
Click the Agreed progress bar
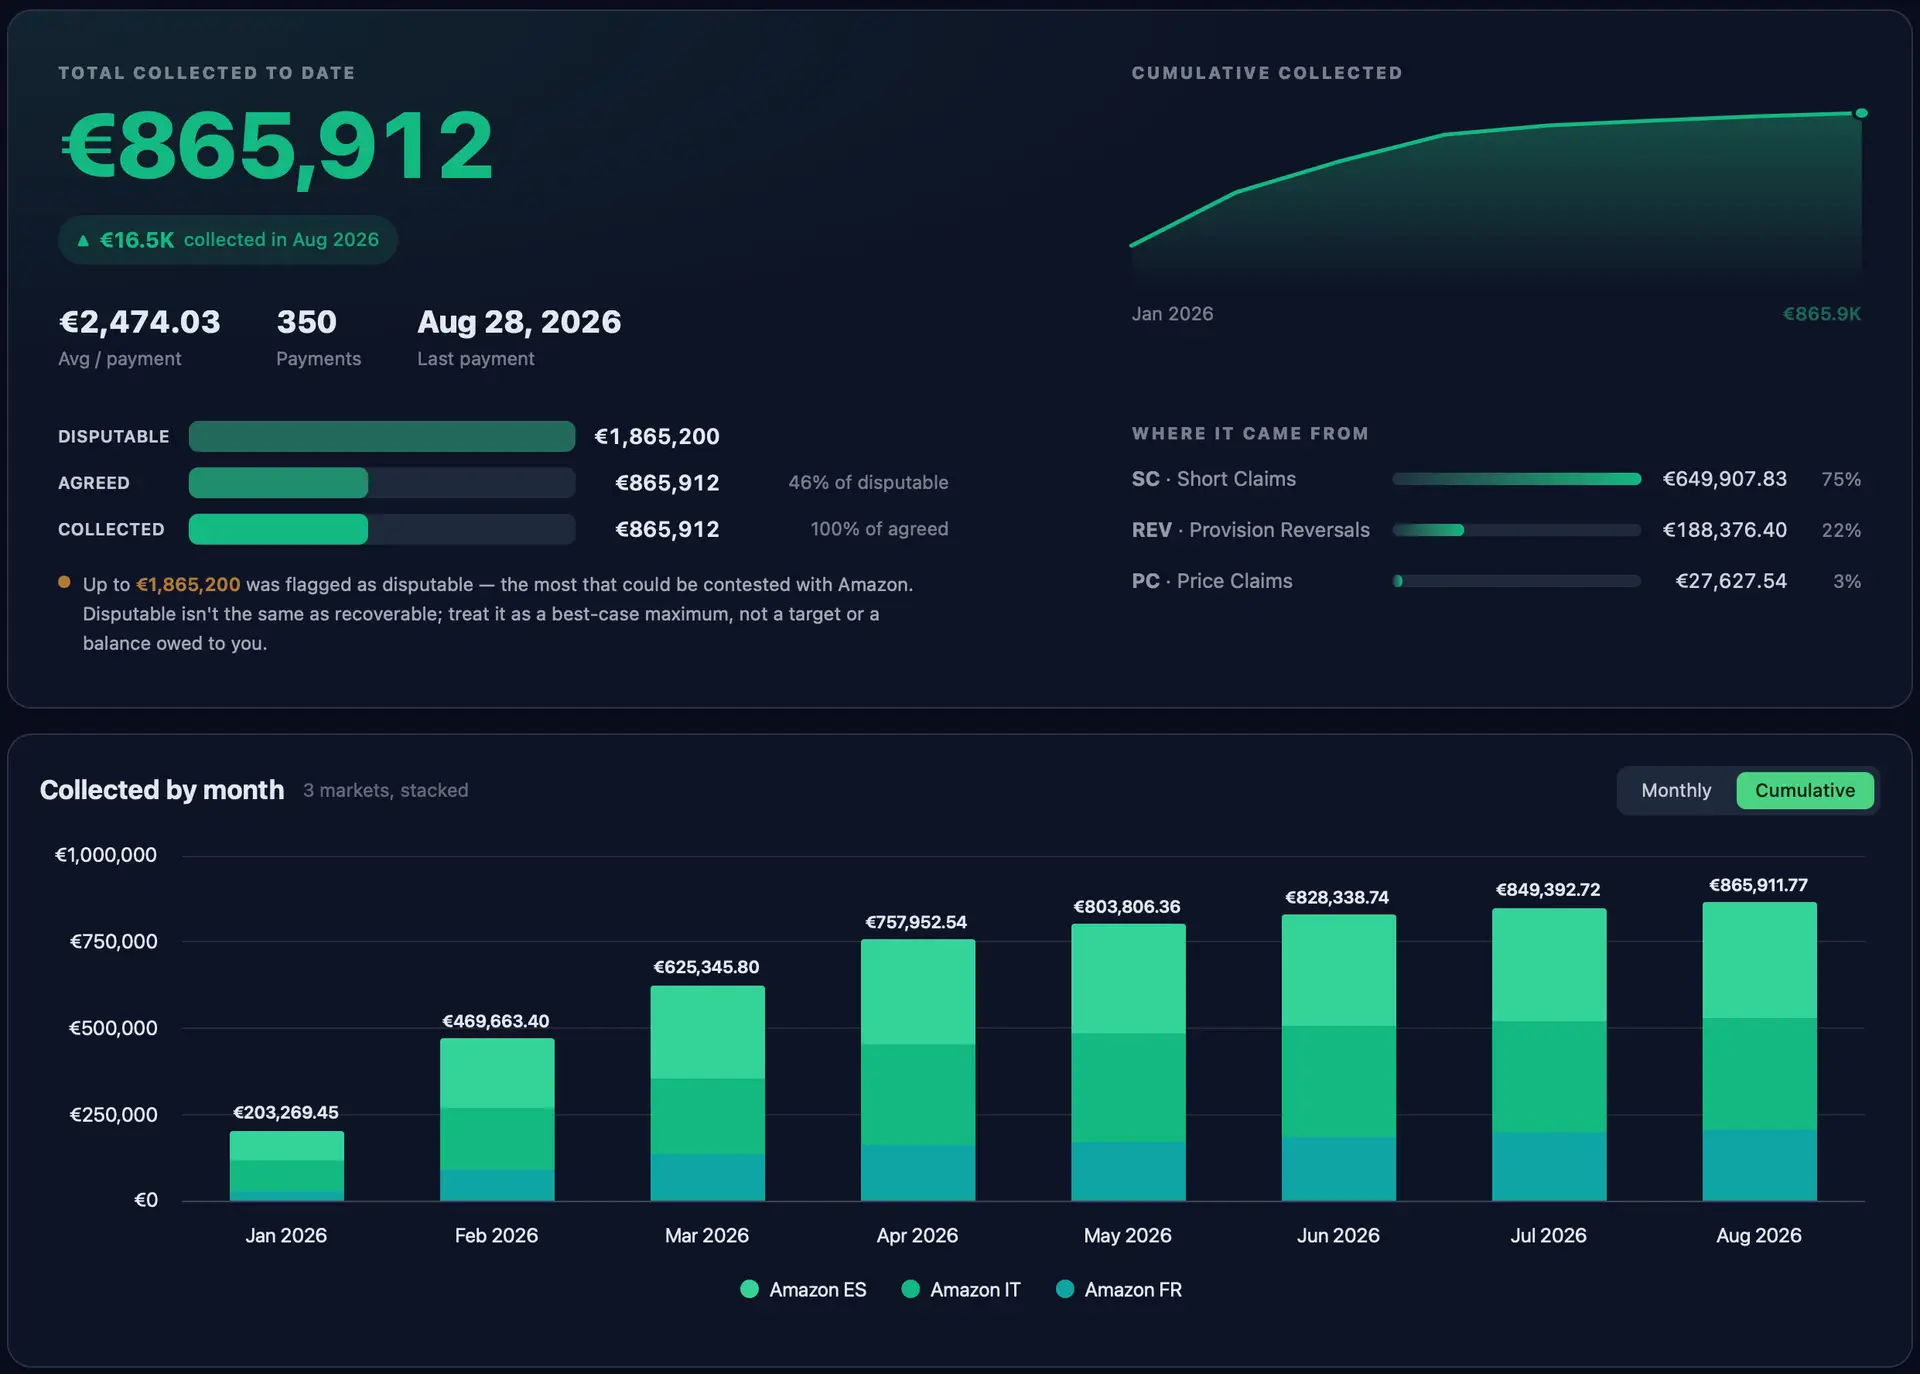pos(382,483)
